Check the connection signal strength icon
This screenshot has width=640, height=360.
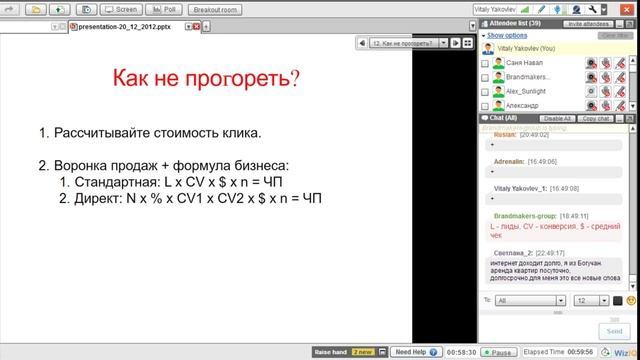point(525,9)
